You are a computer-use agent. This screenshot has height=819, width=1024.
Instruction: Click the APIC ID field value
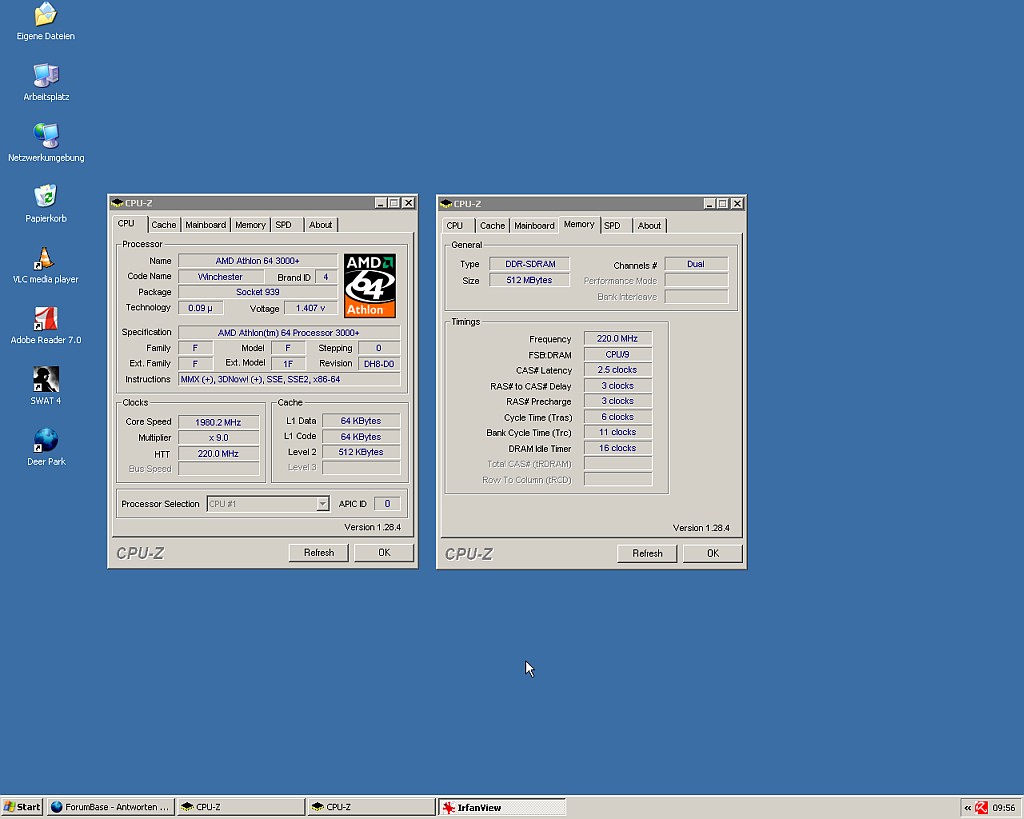click(x=387, y=504)
